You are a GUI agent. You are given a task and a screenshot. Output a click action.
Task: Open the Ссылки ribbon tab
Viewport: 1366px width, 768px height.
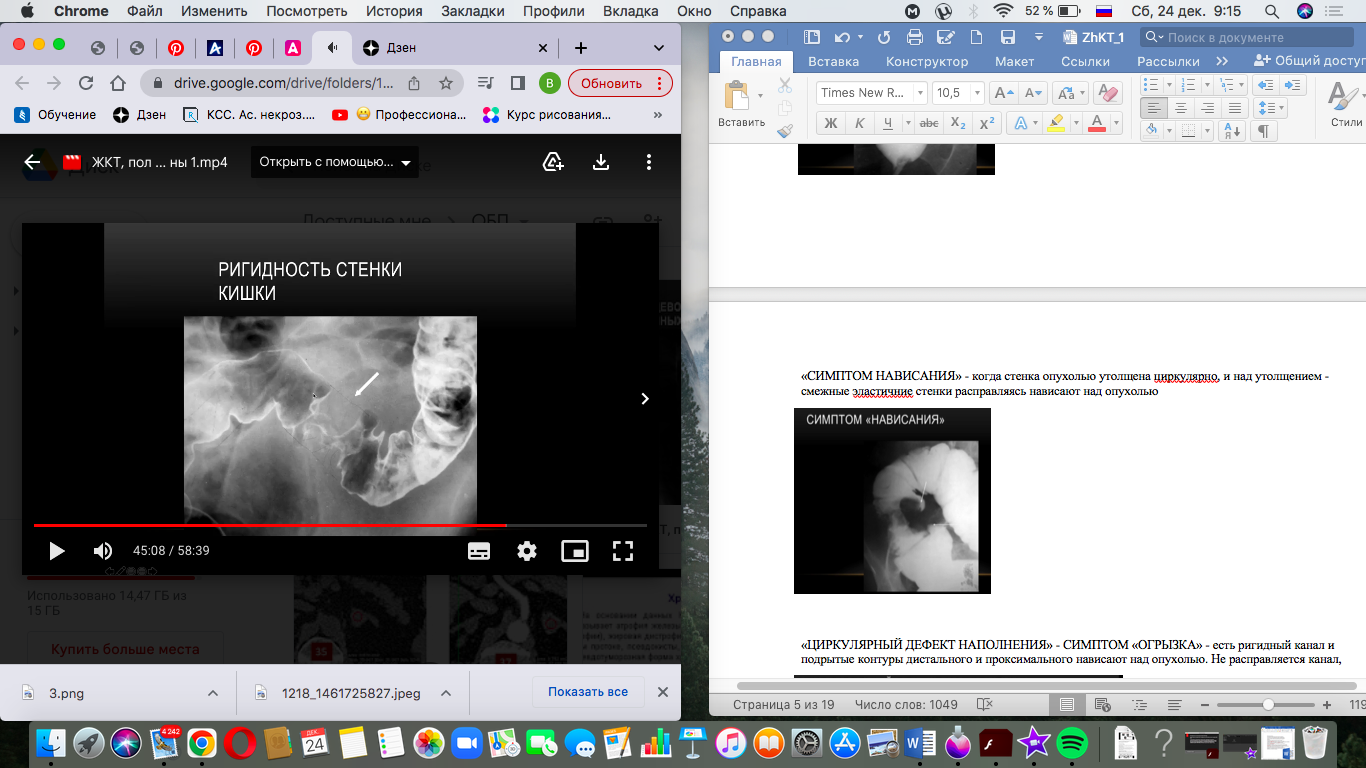click(1085, 61)
